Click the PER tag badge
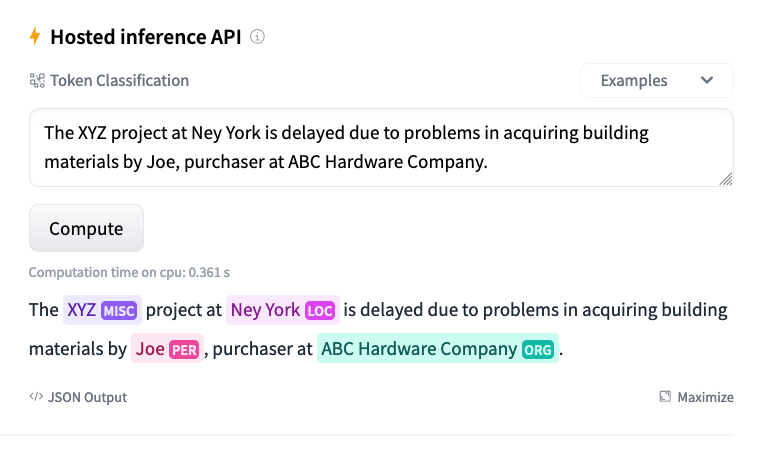Image resolution: width=771 pixels, height=450 pixels. (184, 350)
